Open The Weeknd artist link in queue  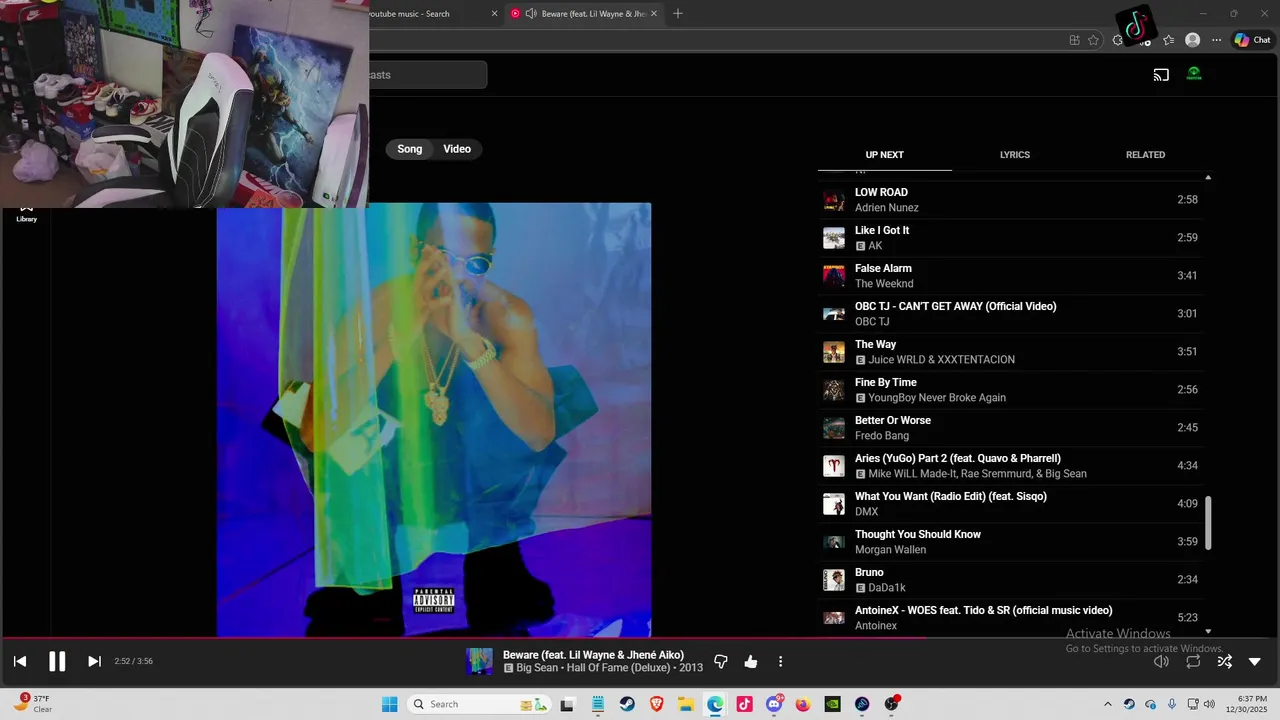tap(886, 284)
